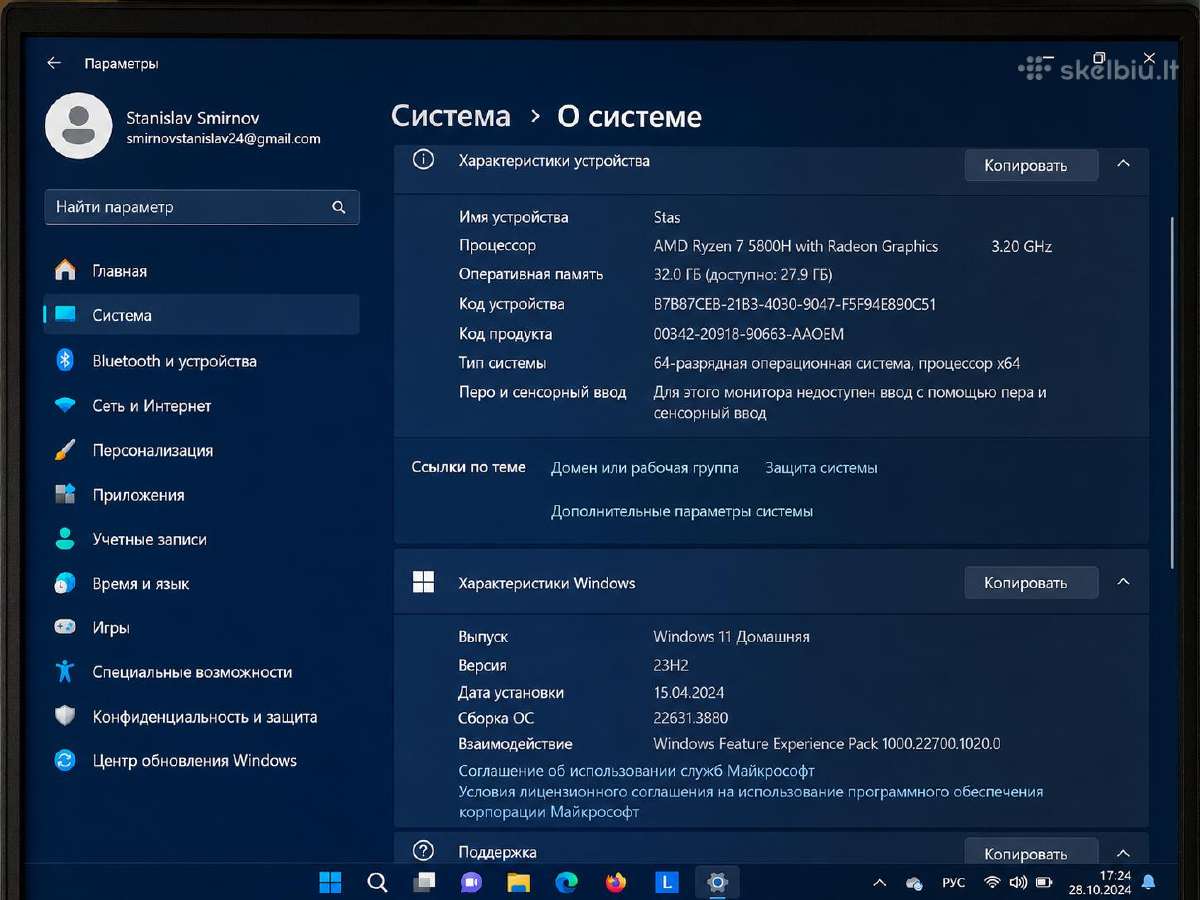Open Приложения settings
This screenshot has width=1200, height=900.
point(201,495)
